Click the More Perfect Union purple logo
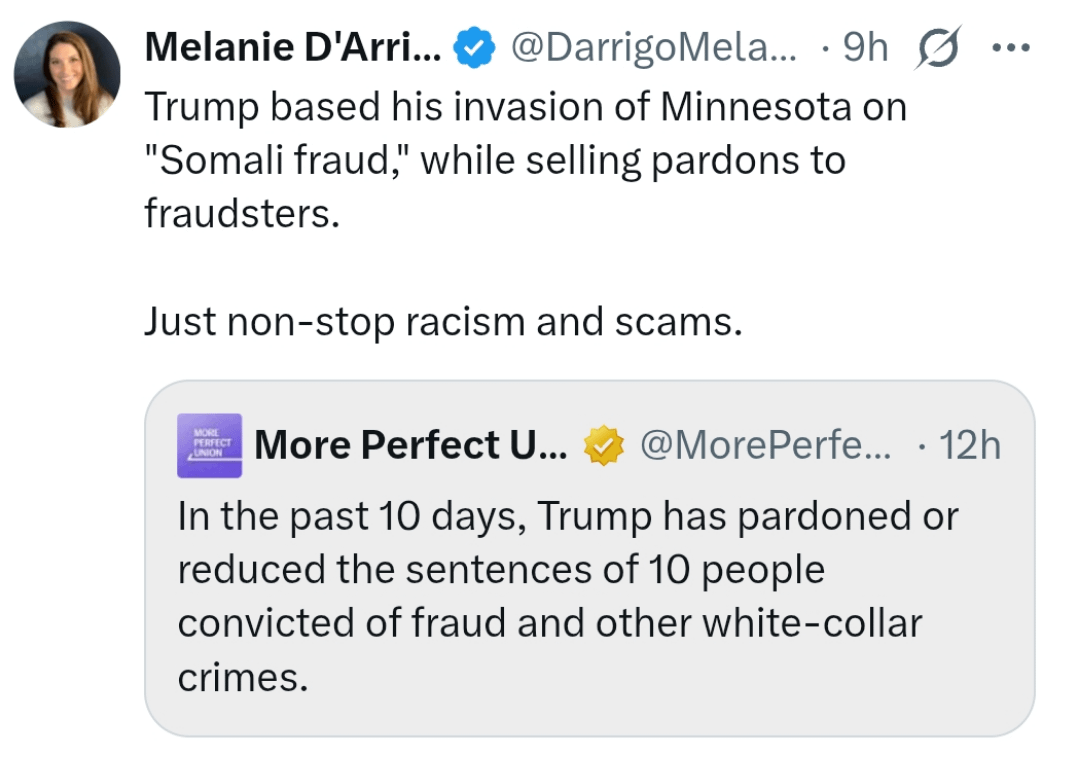This screenshot has width=1080, height=757. click(209, 445)
